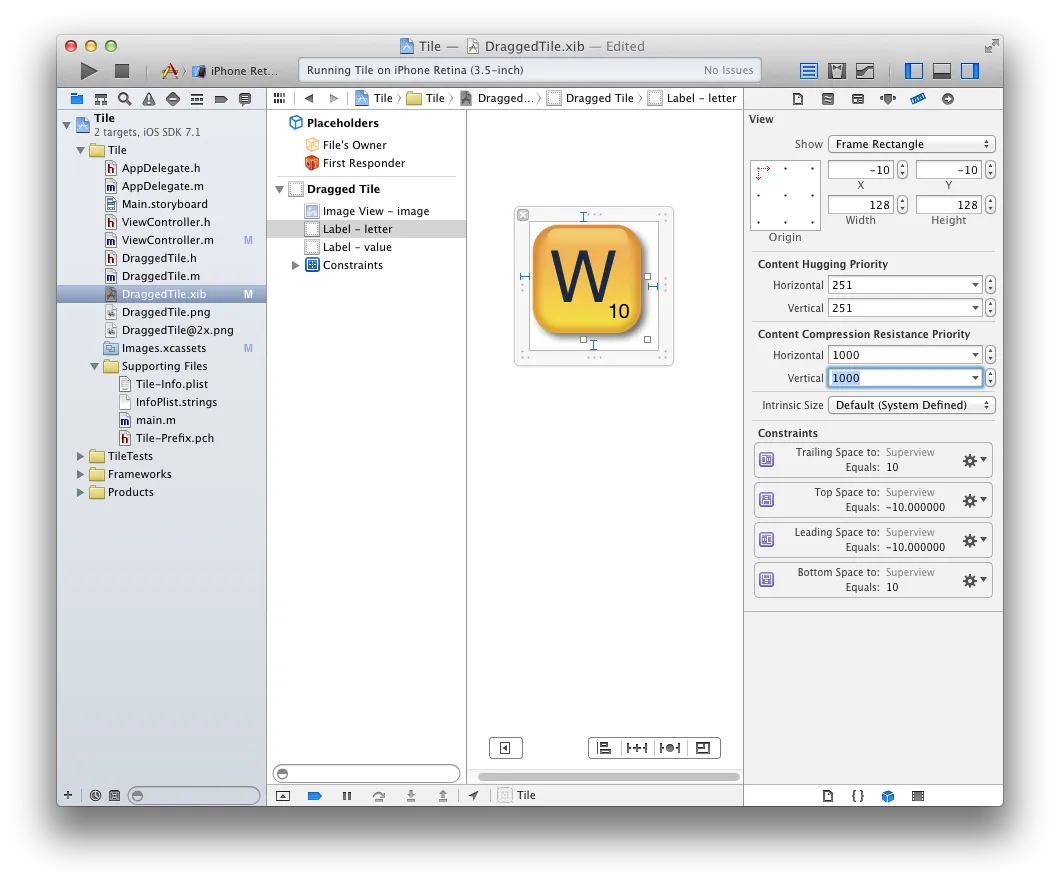Select the Object library tab
The height and width of the screenshot is (885, 1060).
pyautogui.click(x=887, y=796)
